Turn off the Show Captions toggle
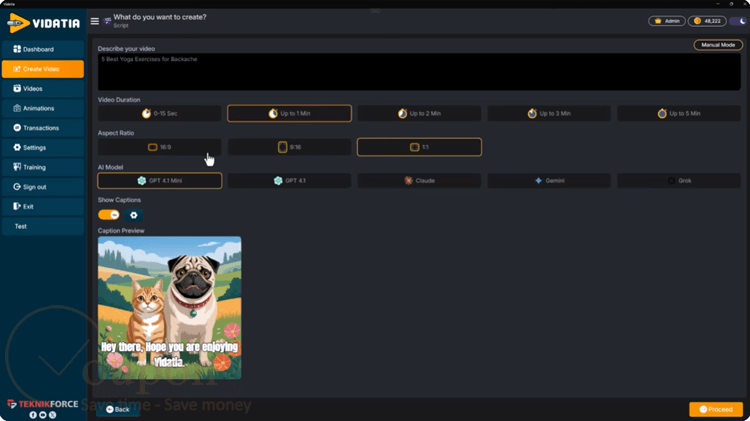 click(109, 215)
